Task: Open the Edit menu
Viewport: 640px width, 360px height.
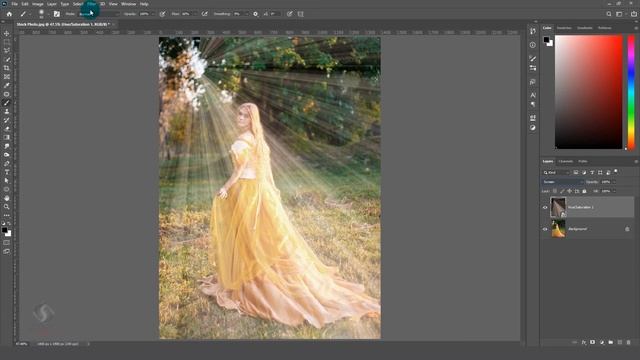Action: 25,4
